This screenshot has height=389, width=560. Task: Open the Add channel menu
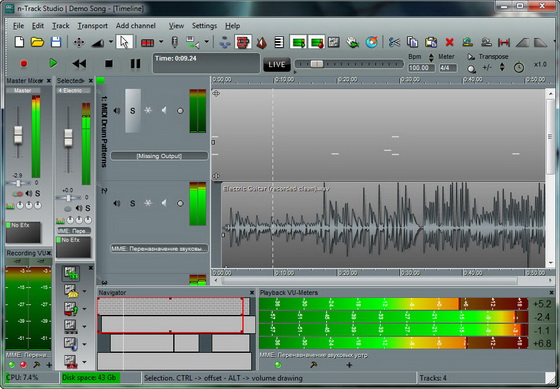[x=136, y=26]
